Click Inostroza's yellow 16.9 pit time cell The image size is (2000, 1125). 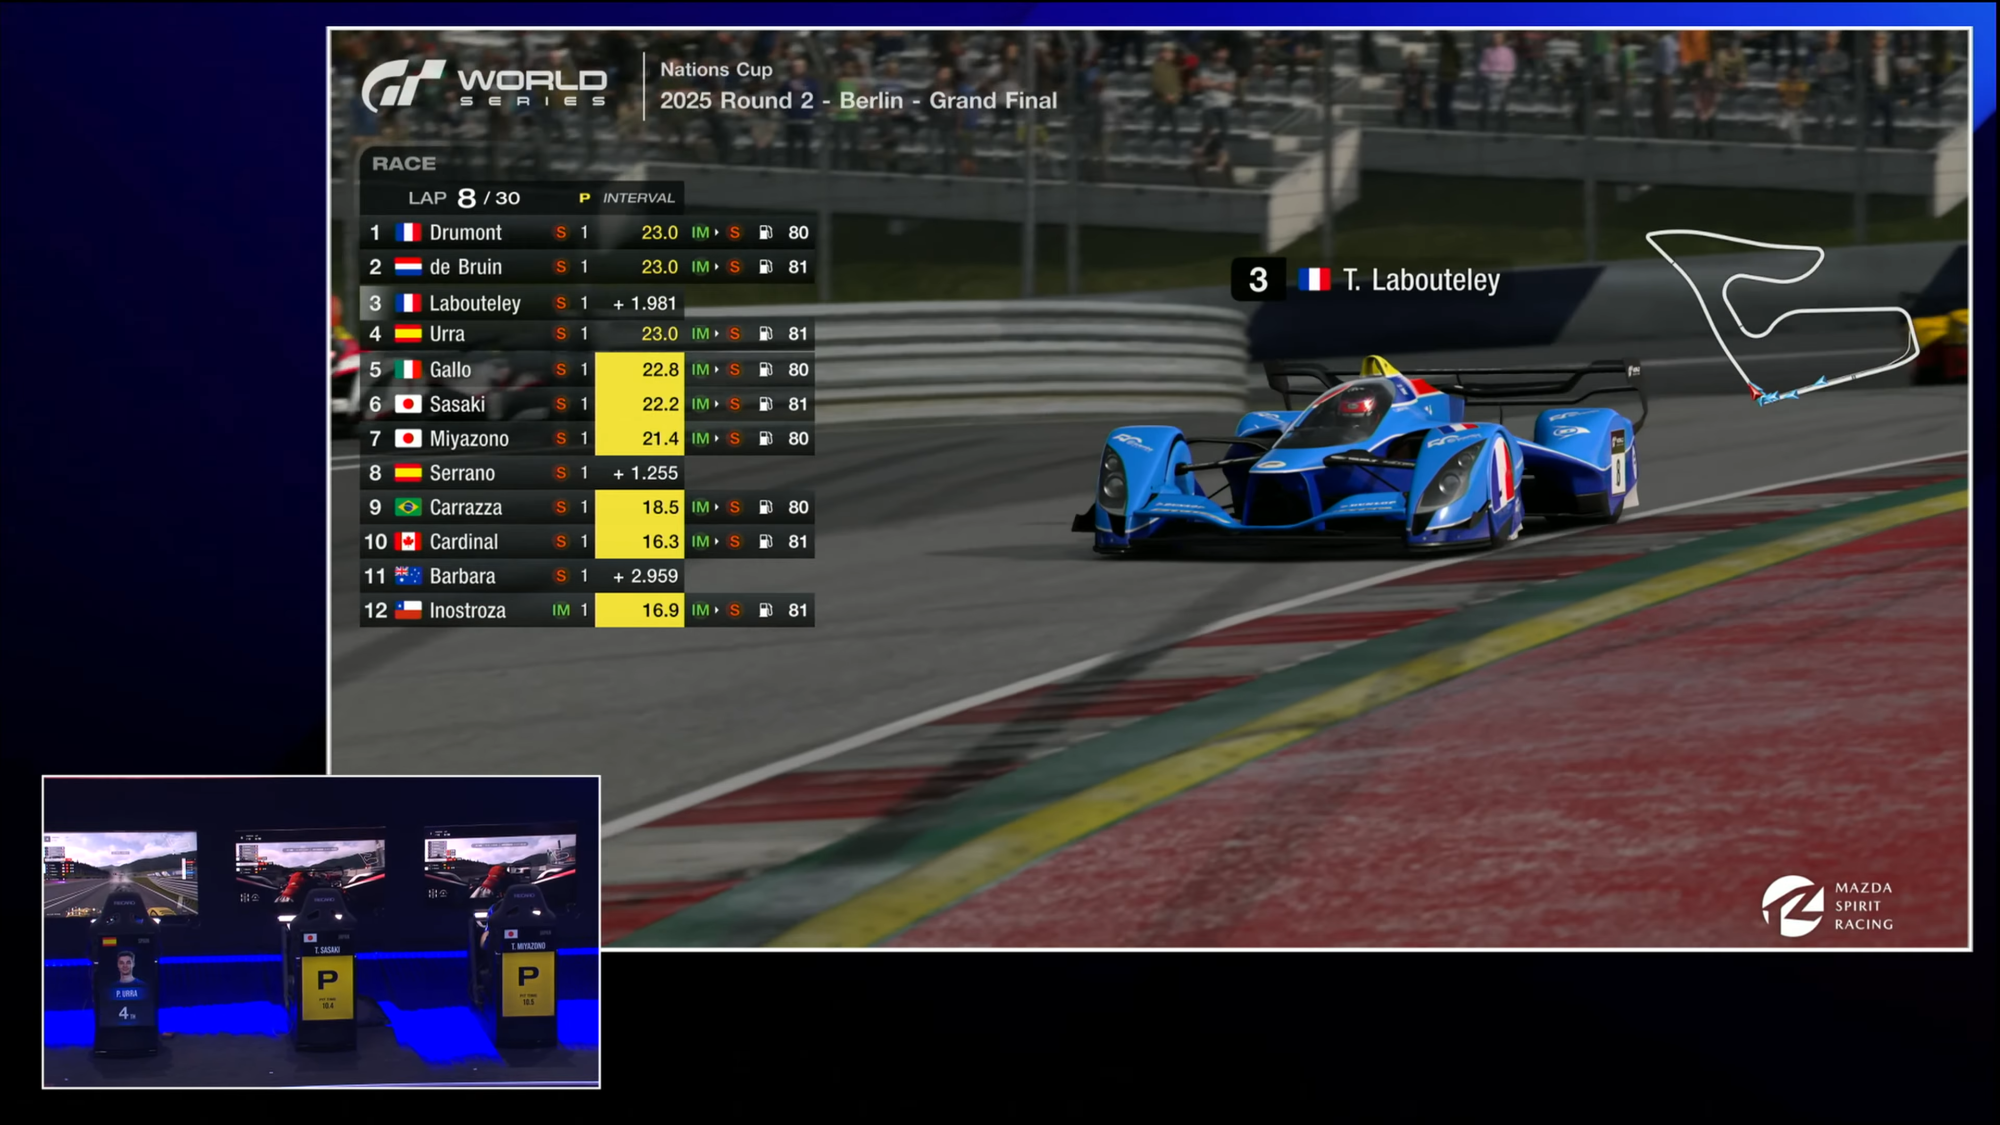[640, 610]
